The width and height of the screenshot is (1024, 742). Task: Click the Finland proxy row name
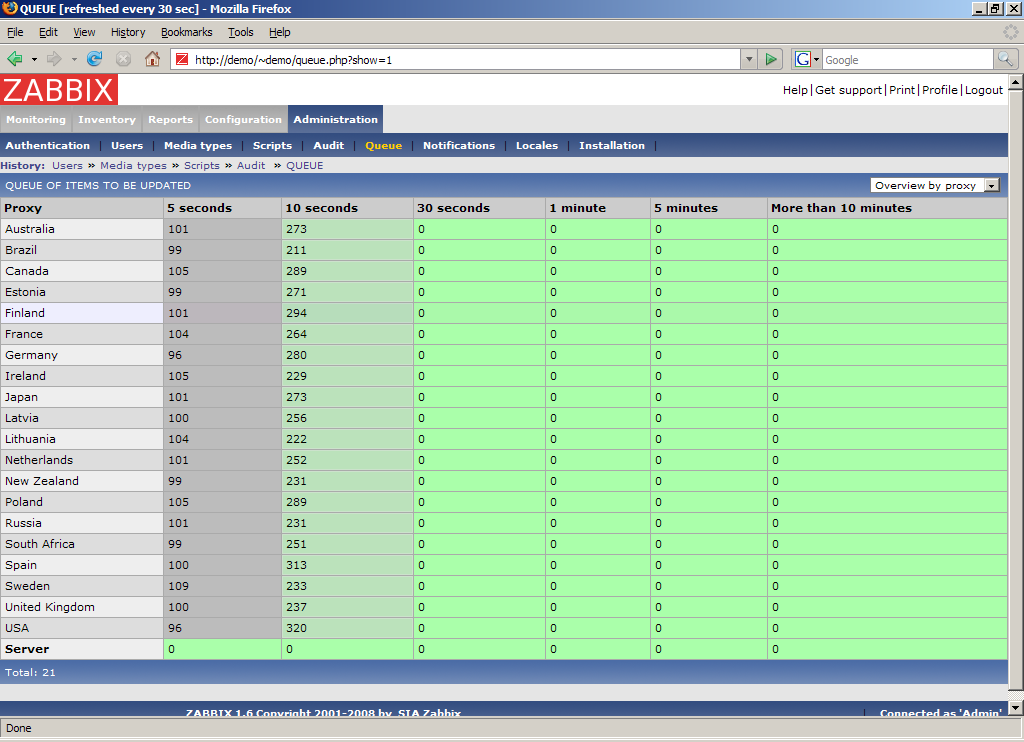(25, 314)
